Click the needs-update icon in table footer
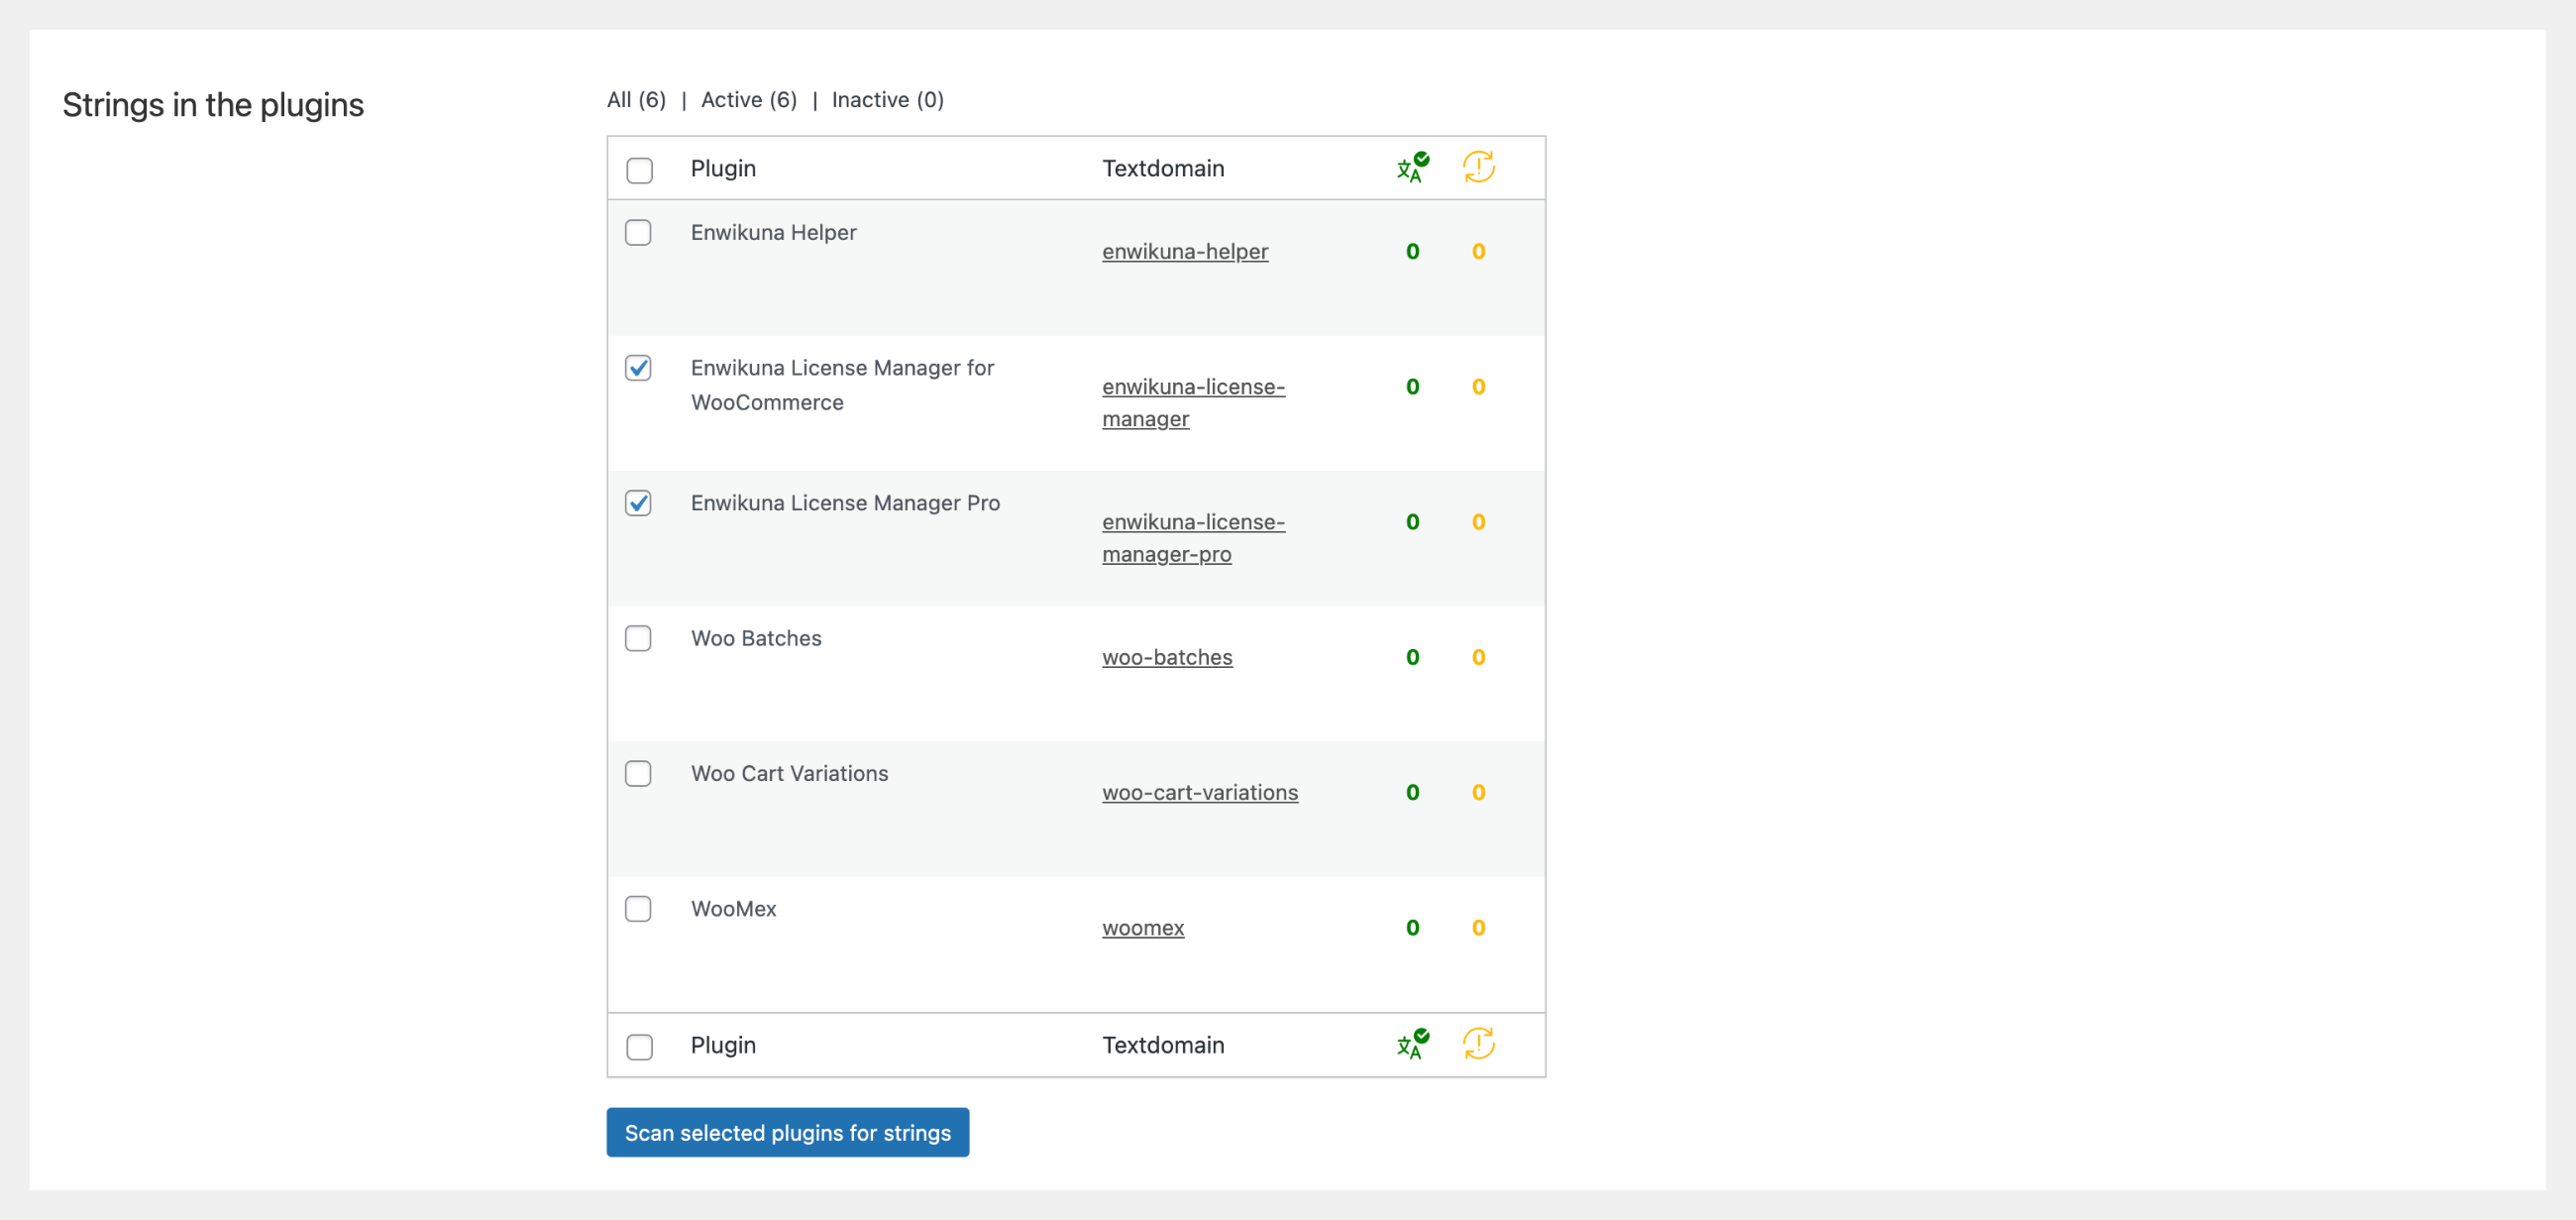 pos(1478,1044)
